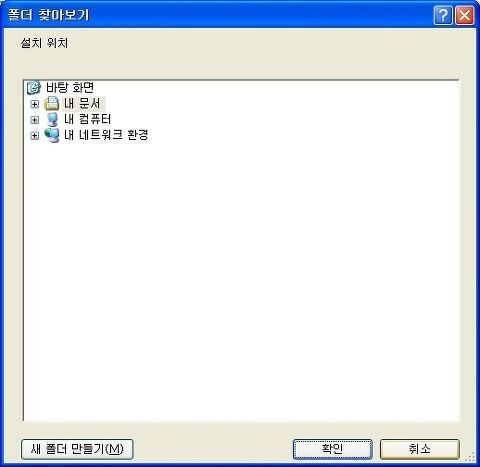
Task: Cancel the dialog with 취소 button
Action: [420, 449]
